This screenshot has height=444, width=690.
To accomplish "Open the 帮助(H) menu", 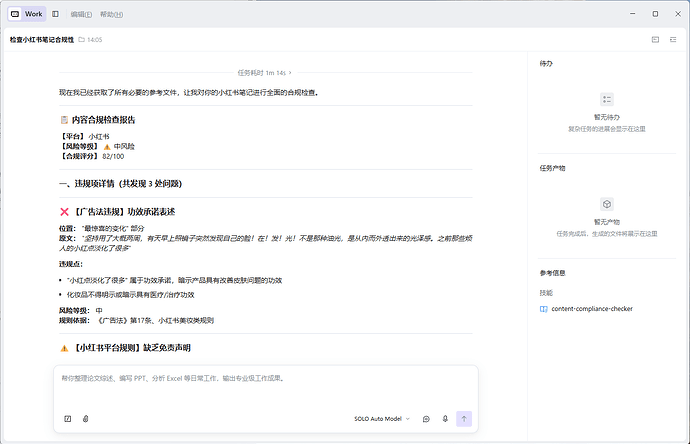I will [x=111, y=15].
